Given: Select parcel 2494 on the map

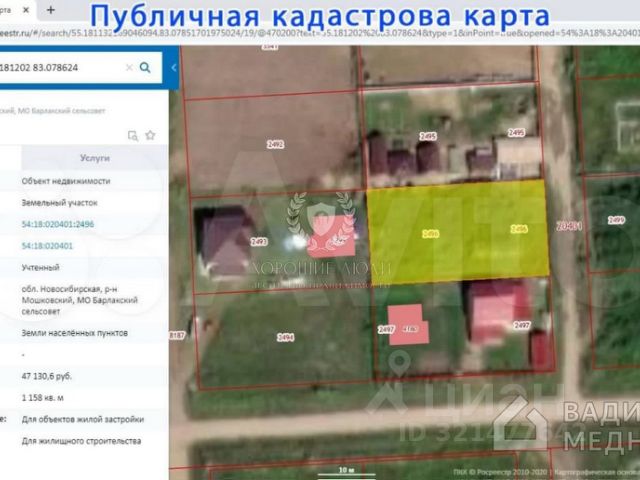Looking at the screenshot, I should tap(285, 337).
